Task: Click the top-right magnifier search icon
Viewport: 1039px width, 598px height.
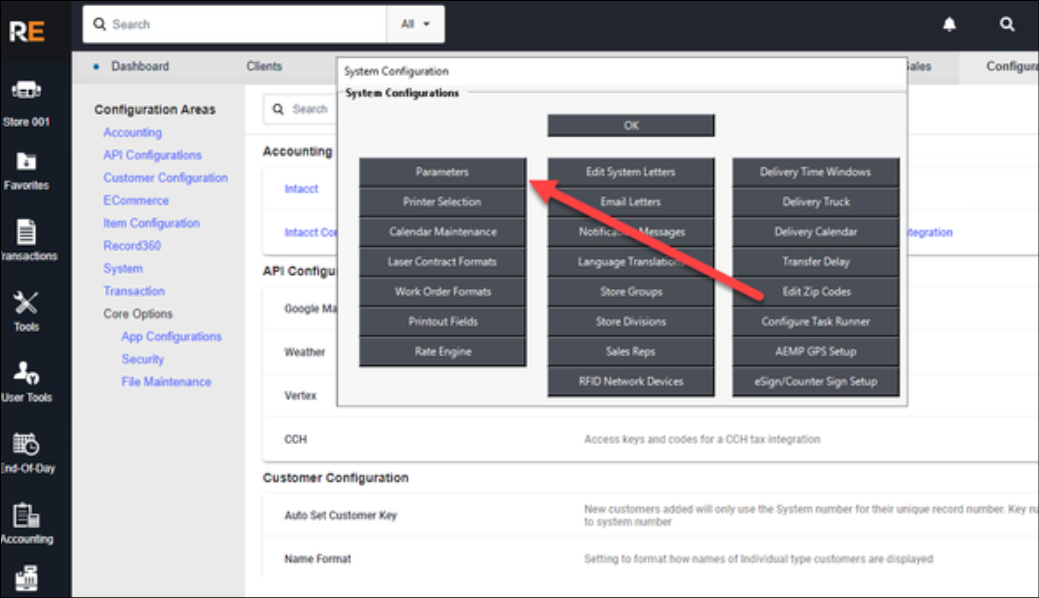Action: (1007, 24)
